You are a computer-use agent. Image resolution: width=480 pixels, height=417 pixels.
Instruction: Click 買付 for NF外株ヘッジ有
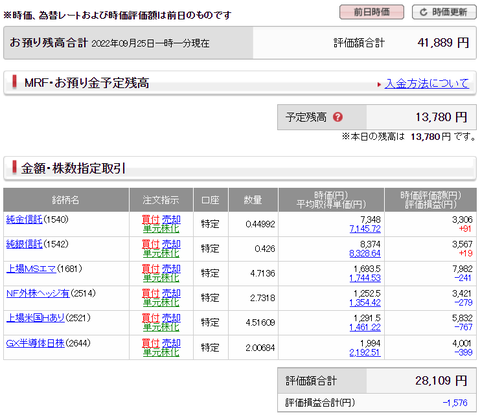(x=151, y=293)
